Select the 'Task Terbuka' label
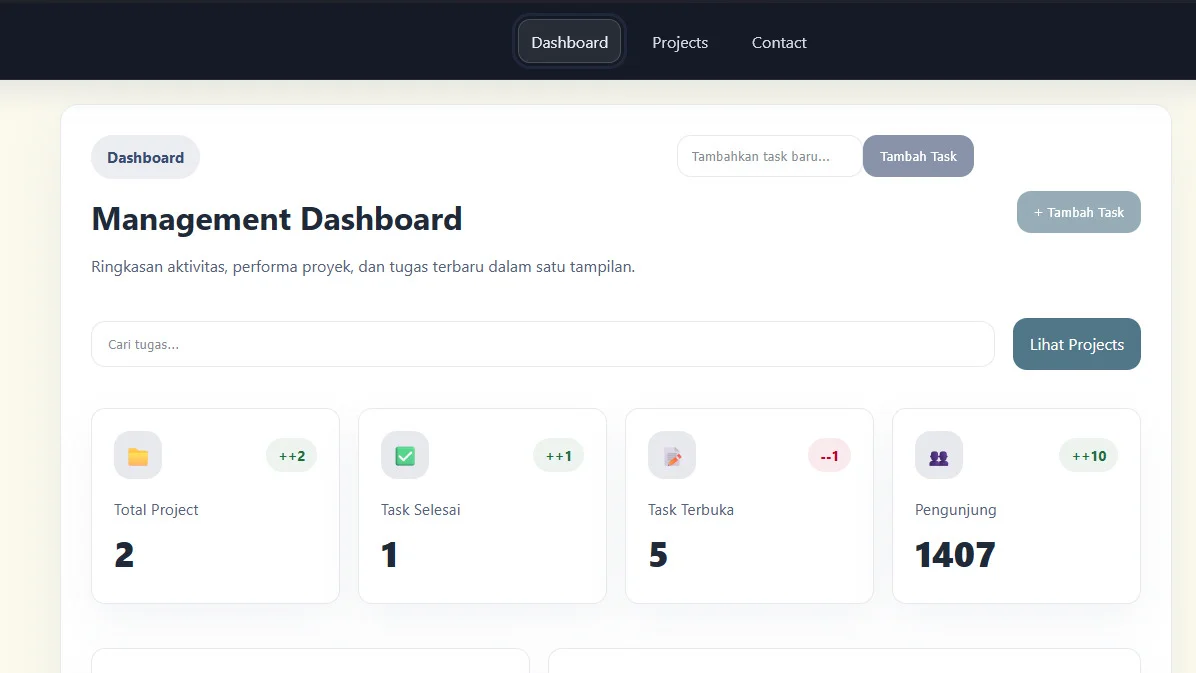The height and width of the screenshot is (673, 1196). point(690,510)
